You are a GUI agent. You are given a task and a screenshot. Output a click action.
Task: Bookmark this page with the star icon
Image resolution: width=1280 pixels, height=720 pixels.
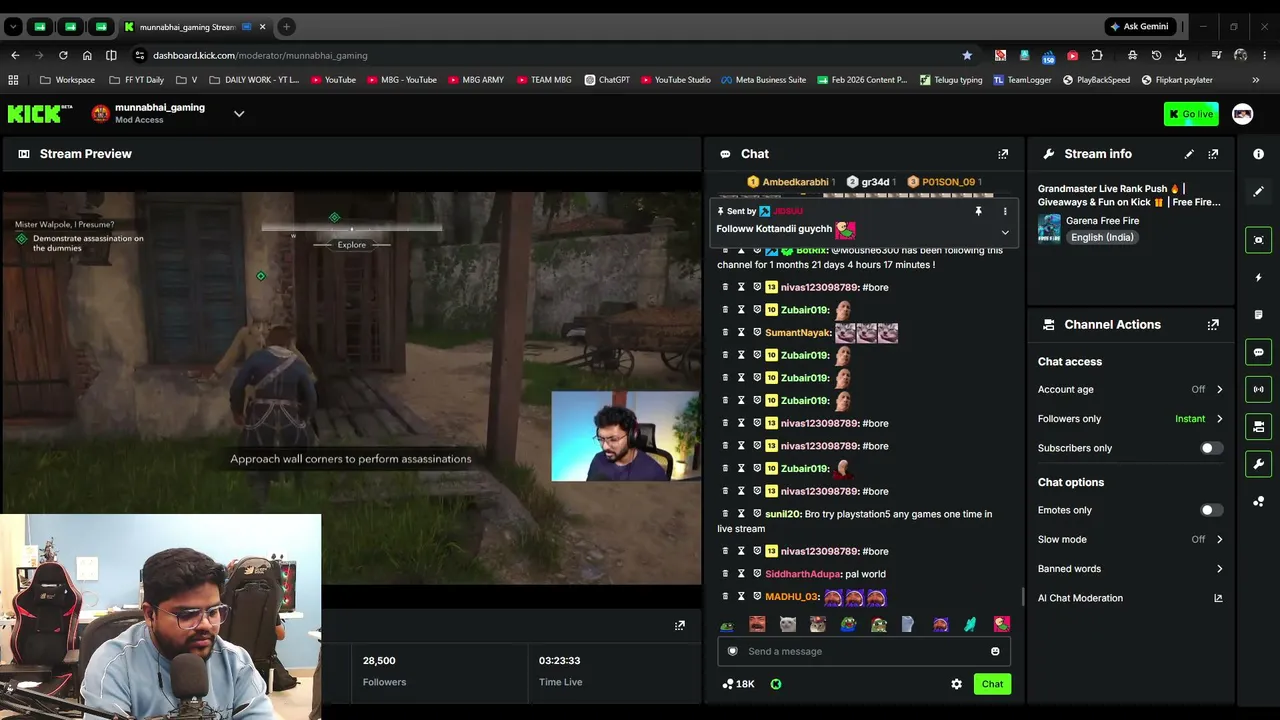(x=967, y=55)
